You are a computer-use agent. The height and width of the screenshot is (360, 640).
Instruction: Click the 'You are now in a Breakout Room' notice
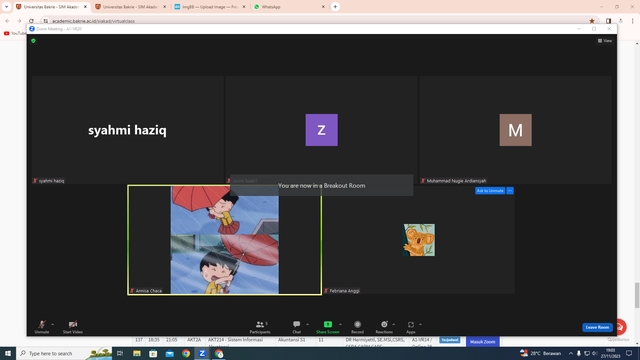click(322, 185)
